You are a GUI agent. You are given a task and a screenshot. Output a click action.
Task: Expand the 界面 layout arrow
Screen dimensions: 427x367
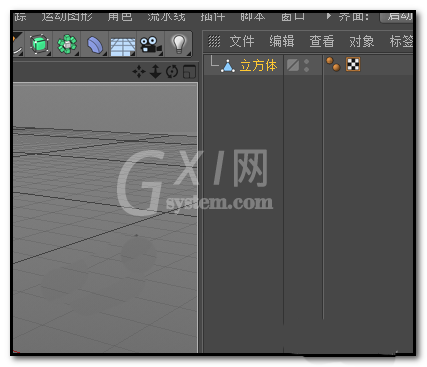point(329,16)
